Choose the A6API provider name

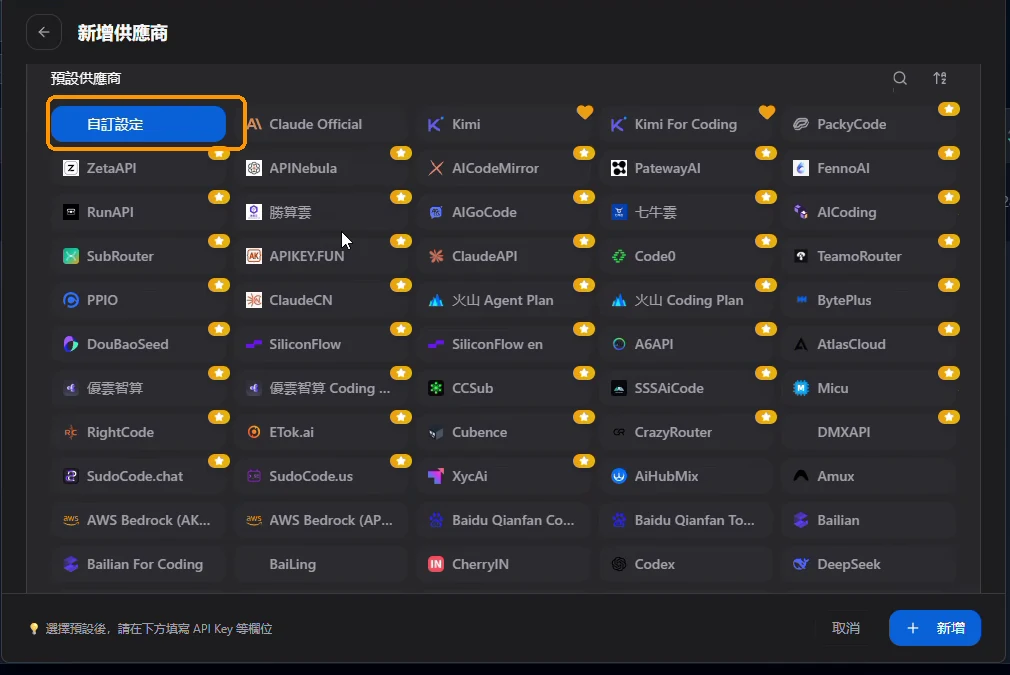point(654,344)
